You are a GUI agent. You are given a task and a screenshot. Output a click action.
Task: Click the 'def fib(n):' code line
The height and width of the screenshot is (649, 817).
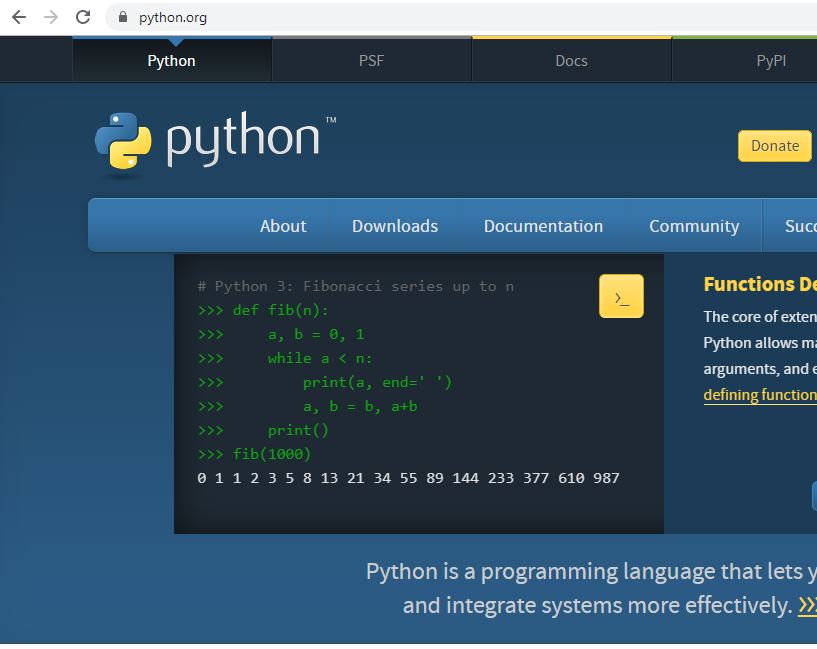263,310
